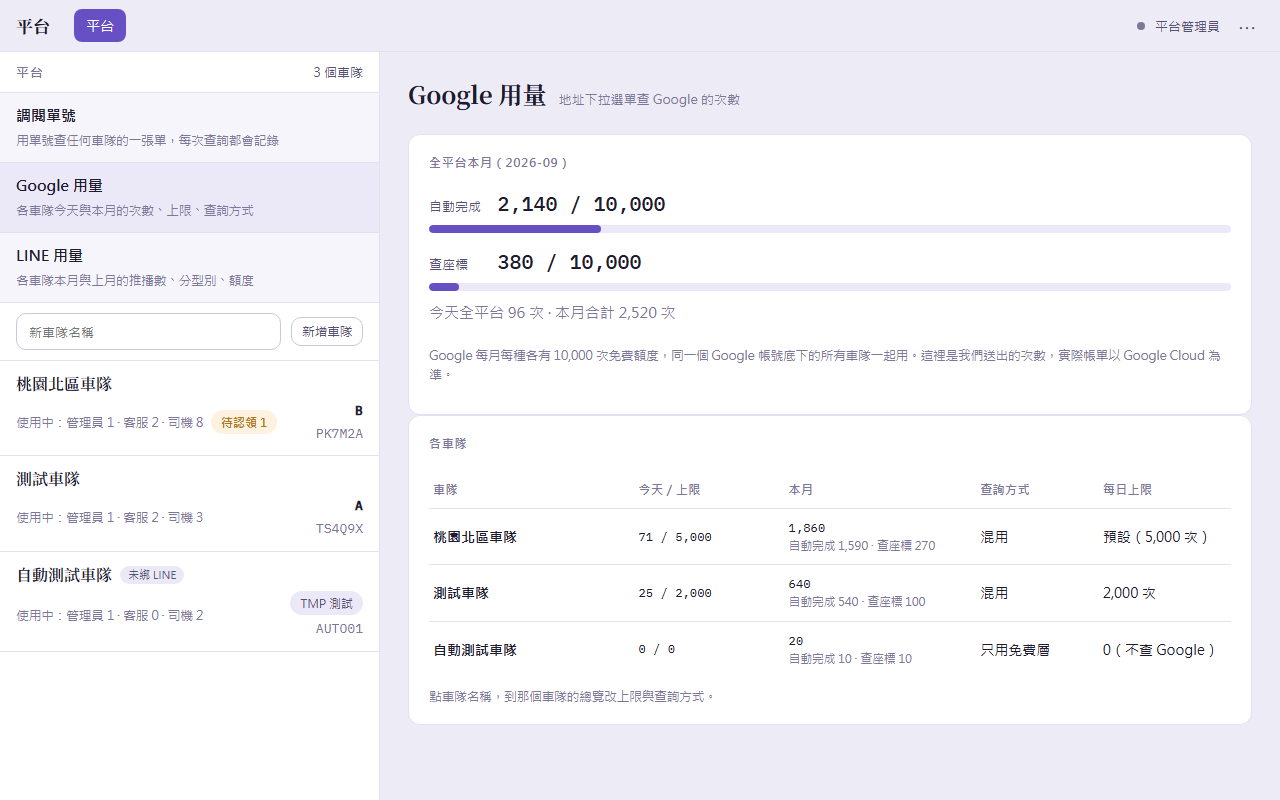Click the 25 / 2,000 table cell
The image size is (1280, 800).
(x=675, y=593)
